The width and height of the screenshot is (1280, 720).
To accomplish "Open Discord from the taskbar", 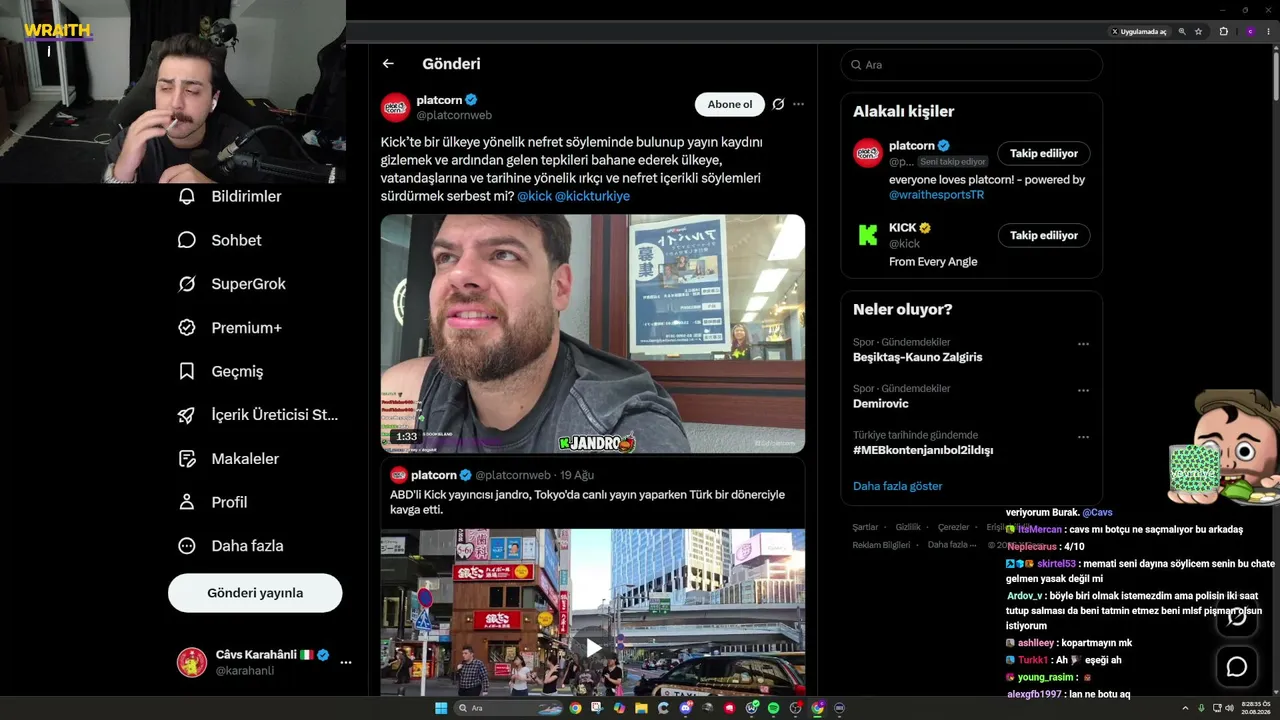I will 685,708.
